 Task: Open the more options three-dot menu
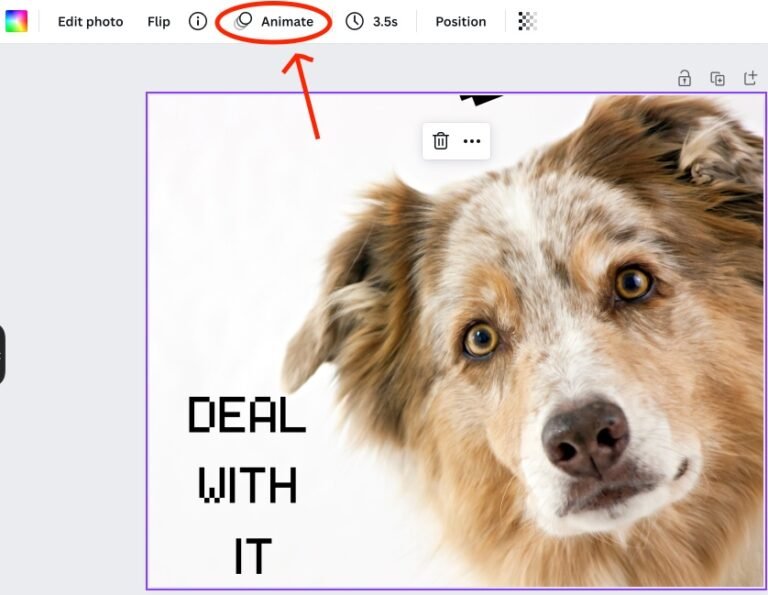[x=472, y=141]
